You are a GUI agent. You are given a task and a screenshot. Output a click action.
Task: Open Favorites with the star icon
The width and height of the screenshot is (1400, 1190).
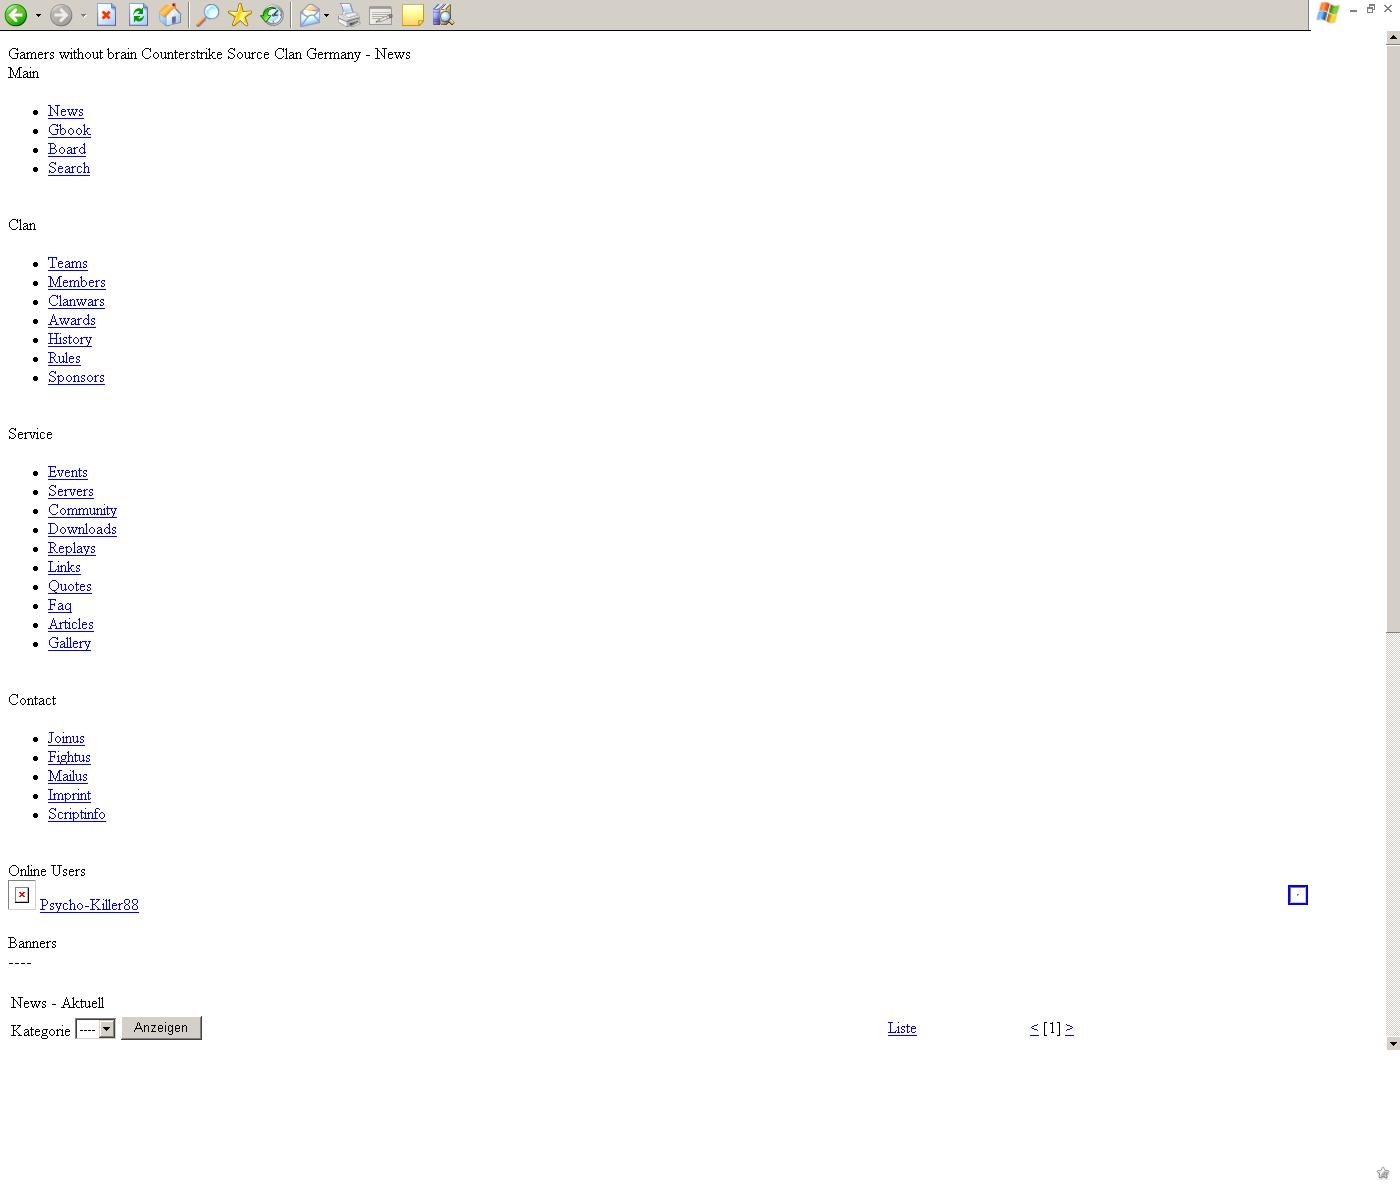tap(239, 15)
